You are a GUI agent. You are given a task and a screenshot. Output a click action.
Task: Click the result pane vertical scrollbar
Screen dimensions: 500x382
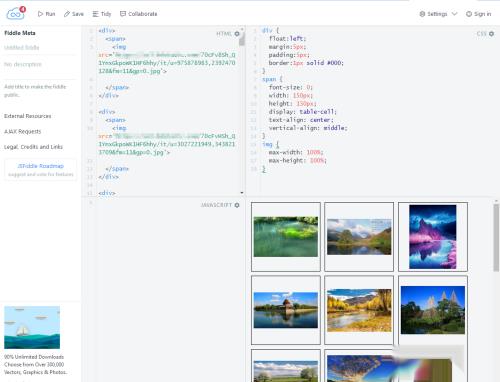pos(496,238)
